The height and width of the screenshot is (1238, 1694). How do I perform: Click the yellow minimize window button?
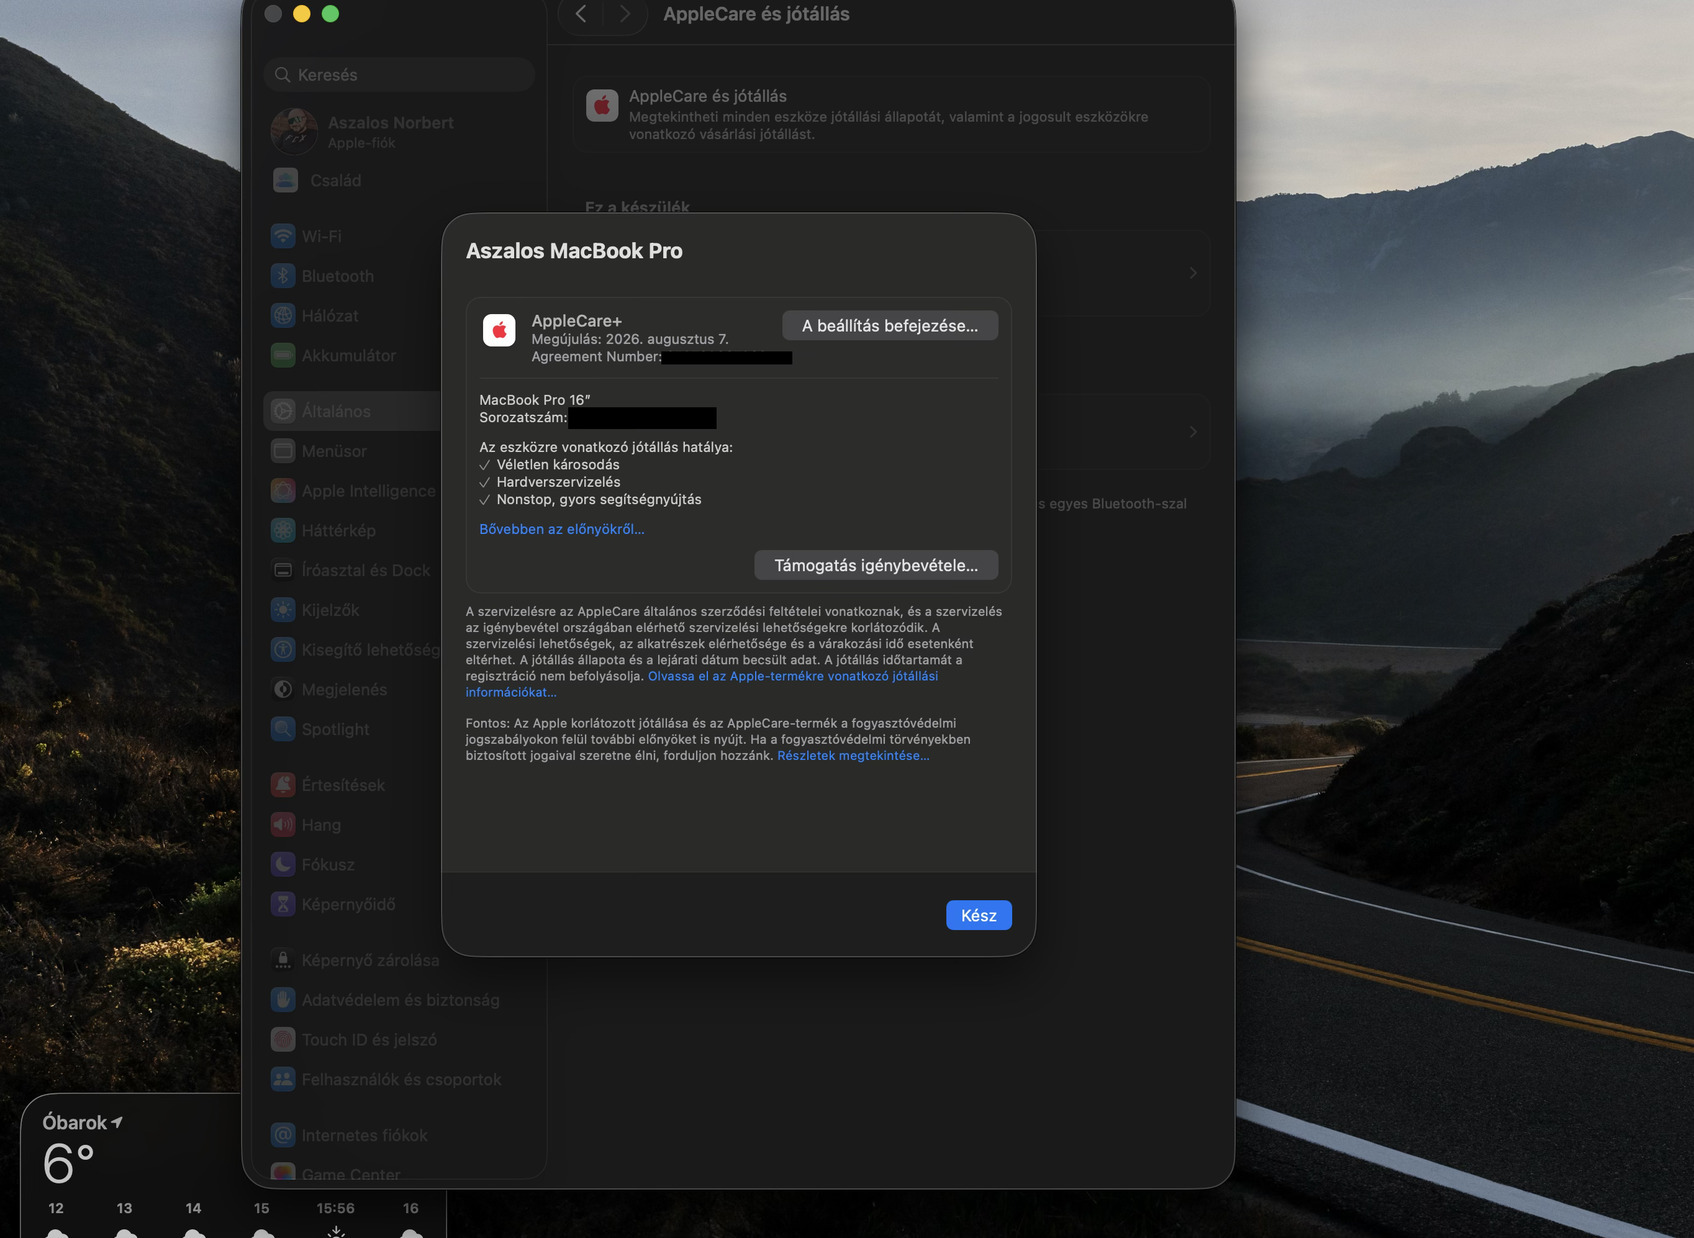pos(301,14)
